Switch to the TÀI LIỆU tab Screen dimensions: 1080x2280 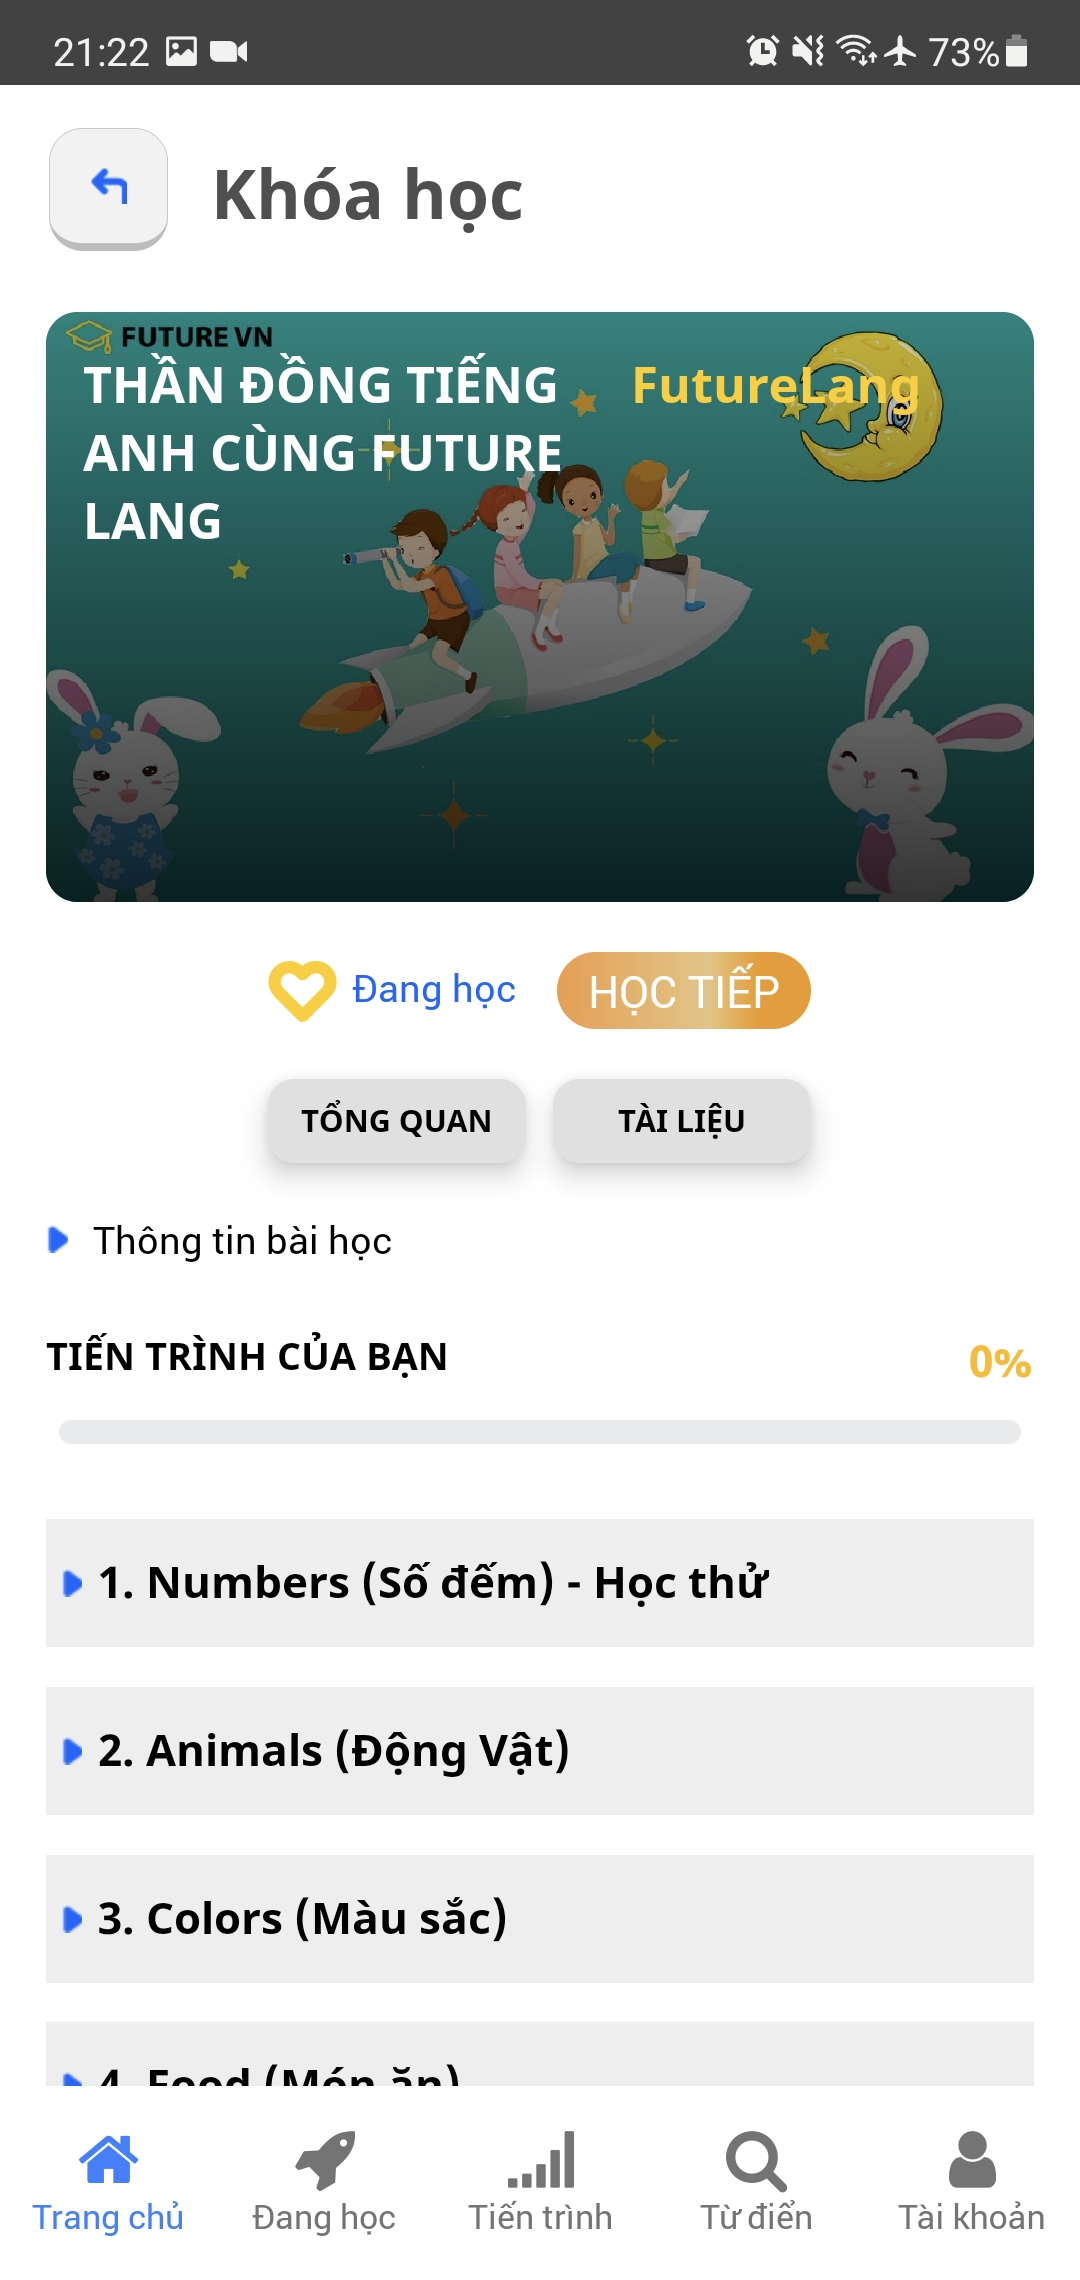coord(681,1121)
